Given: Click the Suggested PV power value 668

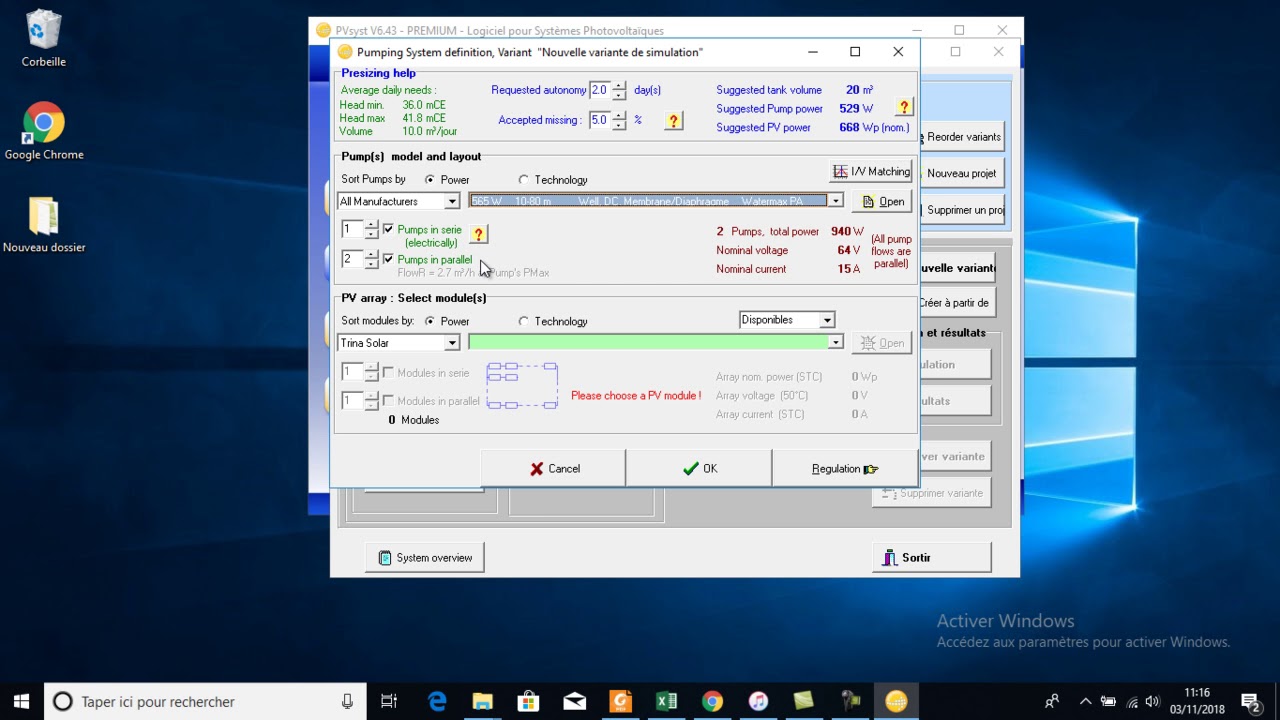Looking at the screenshot, I should [x=849, y=128].
